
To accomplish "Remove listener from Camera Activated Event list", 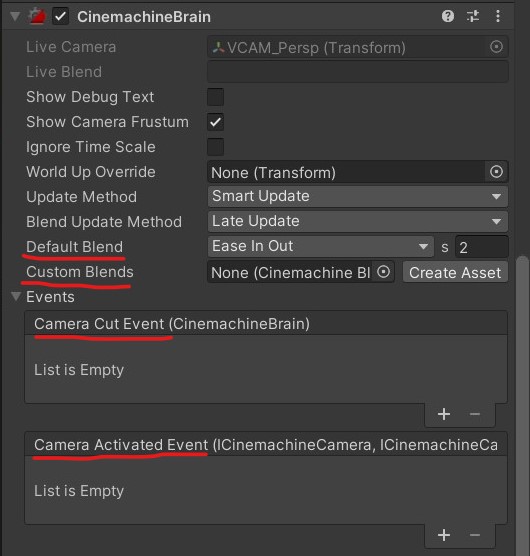I will click(x=475, y=535).
